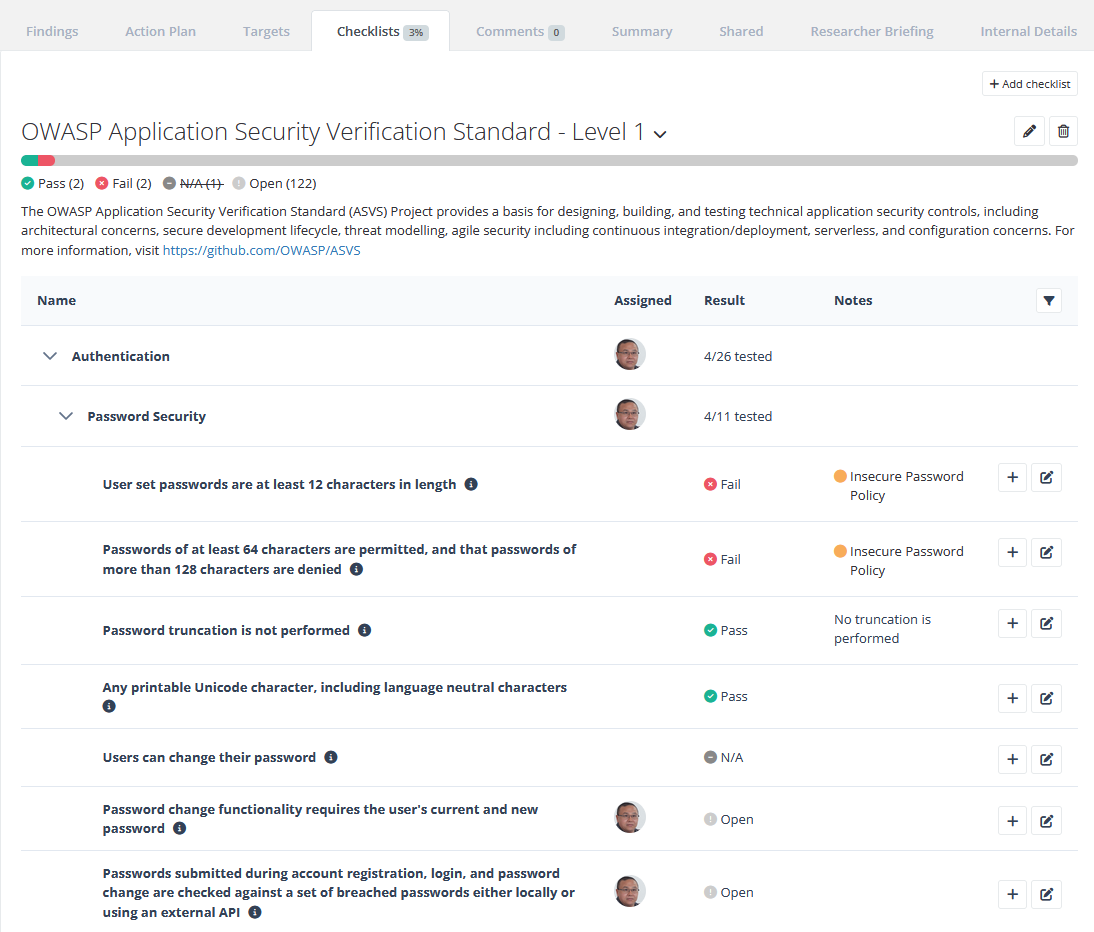Edit the Users can change password item
This screenshot has width=1094, height=932.
[x=1047, y=760]
